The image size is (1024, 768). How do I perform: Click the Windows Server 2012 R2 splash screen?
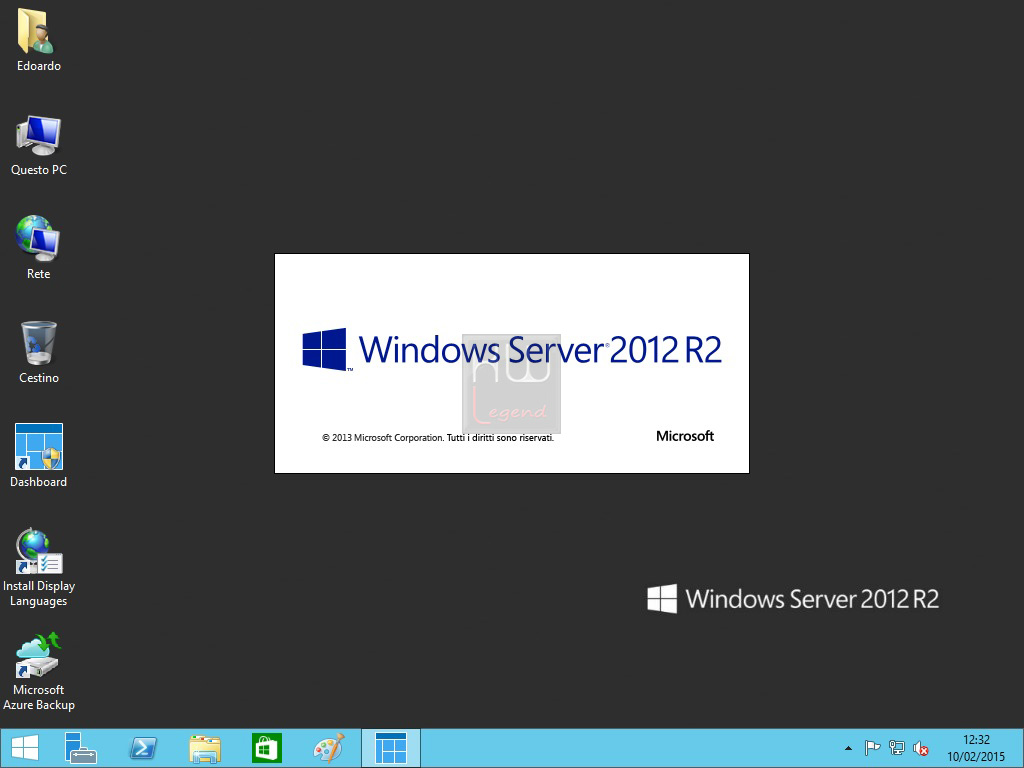[x=512, y=363]
